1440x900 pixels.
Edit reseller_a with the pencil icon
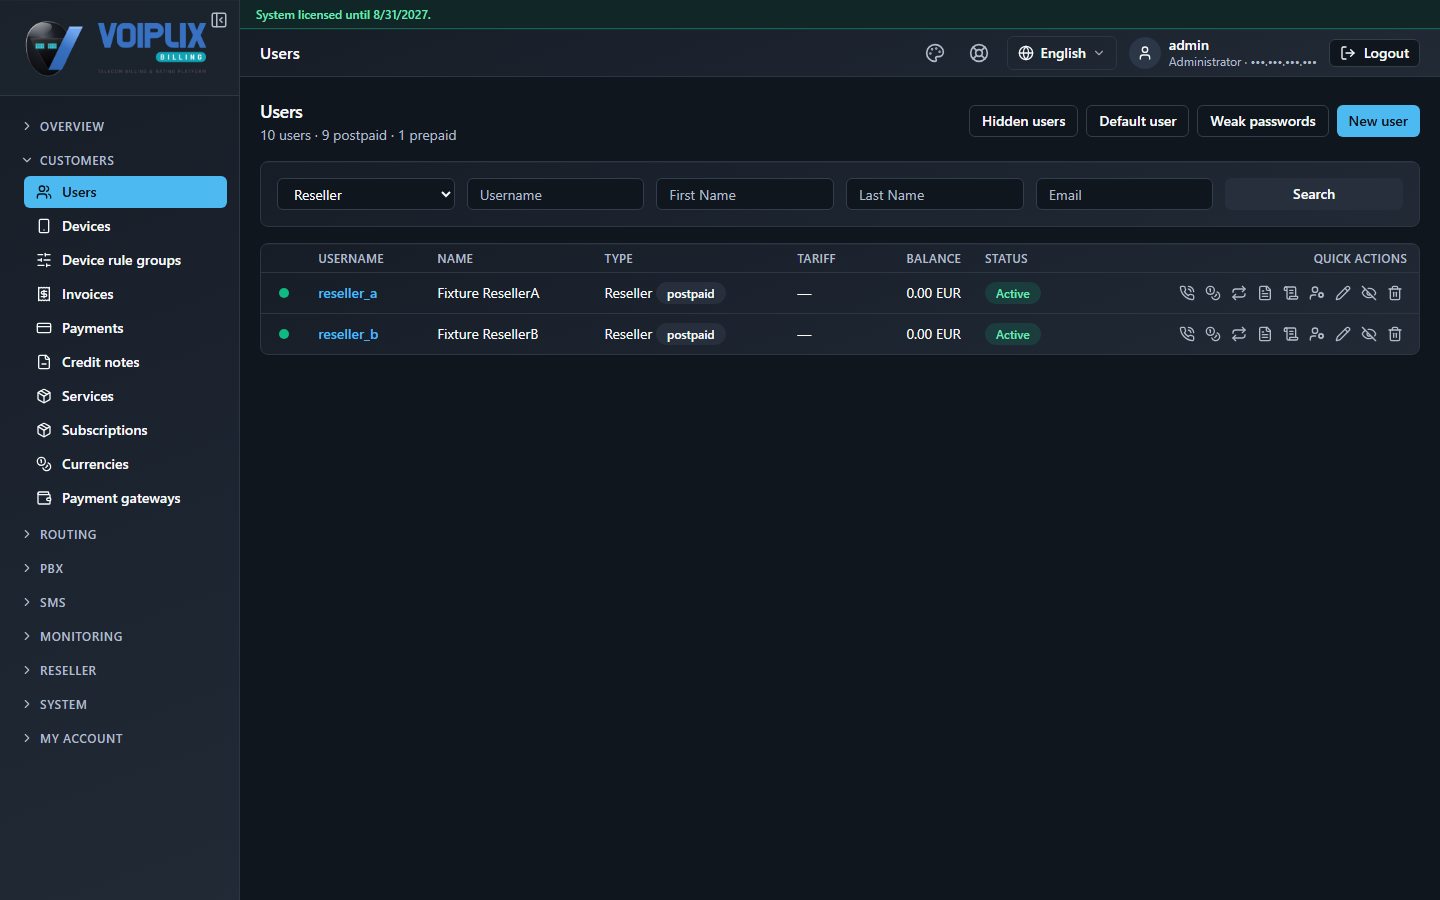[x=1343, y=293]
